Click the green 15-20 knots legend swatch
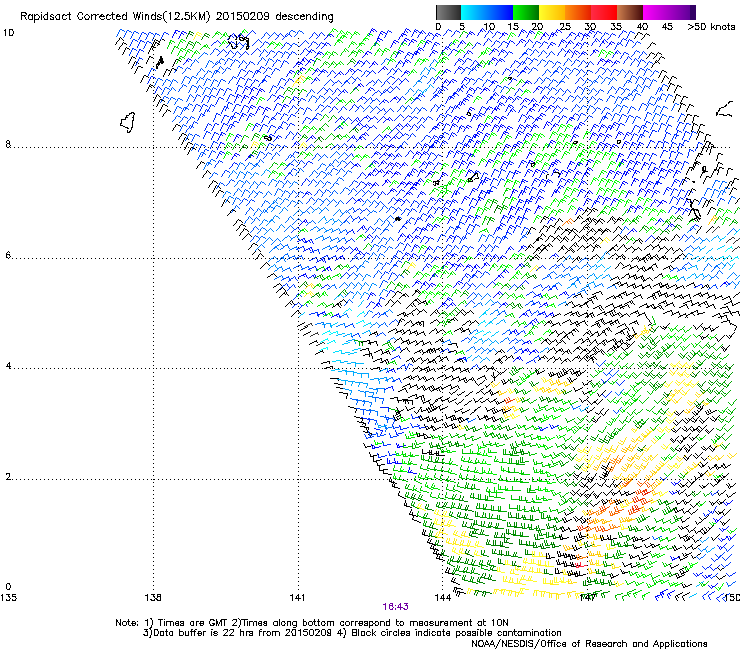This screenshot has height=650, width=740. (526, 12)
